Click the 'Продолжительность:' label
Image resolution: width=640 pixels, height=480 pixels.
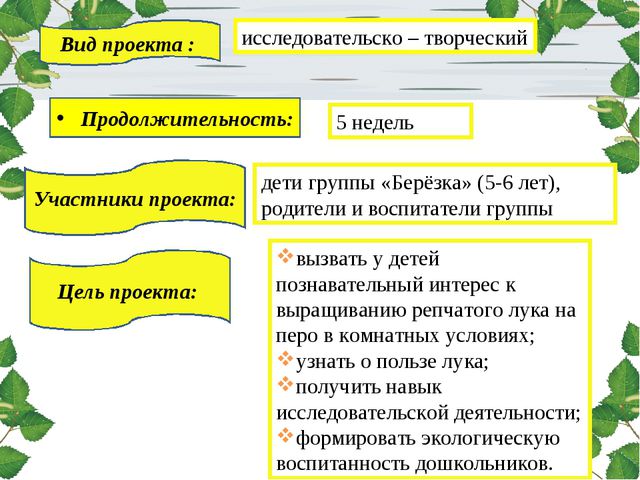[x=175, y=118]
